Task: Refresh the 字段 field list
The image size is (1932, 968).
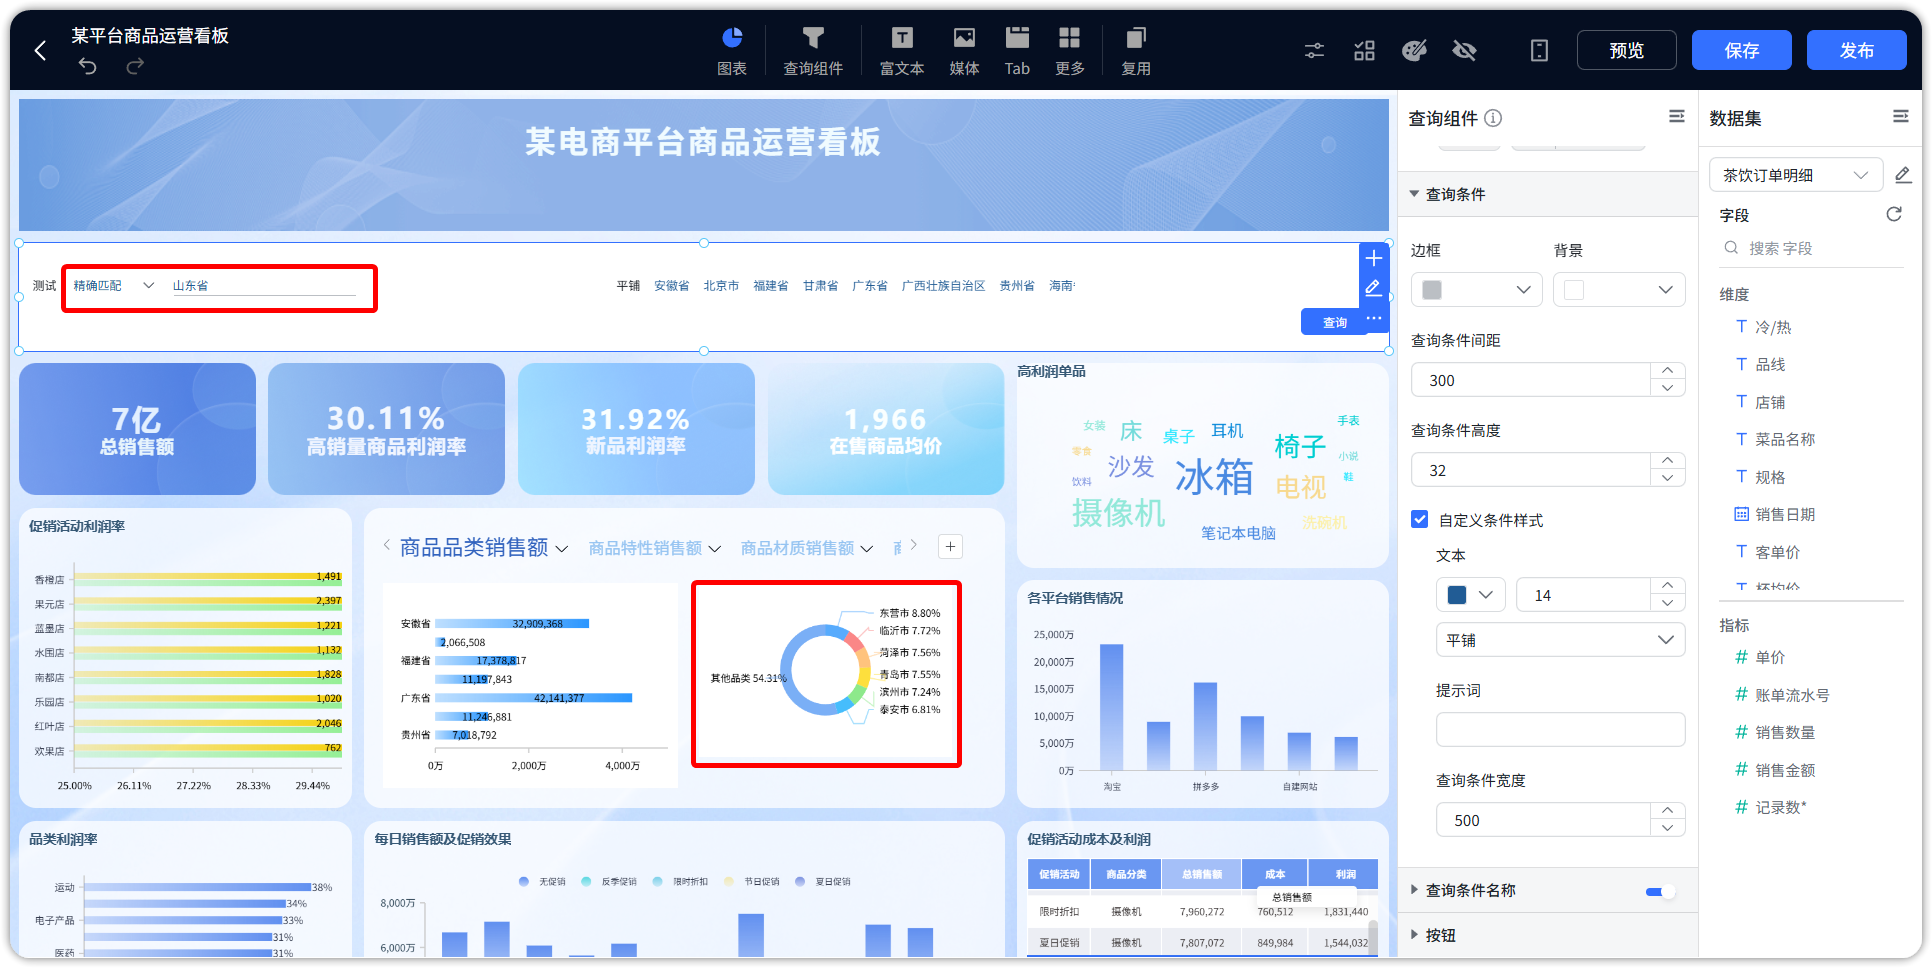Action: coord(1894,214)
